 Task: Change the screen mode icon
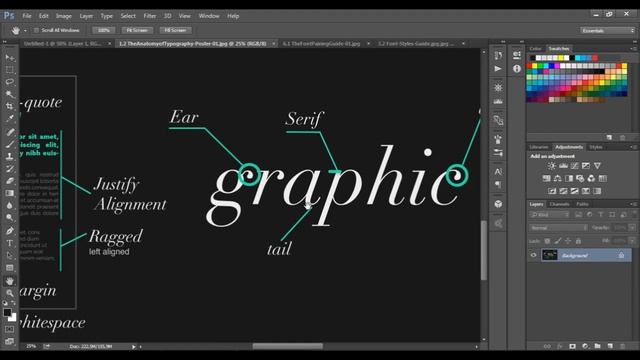9,341
